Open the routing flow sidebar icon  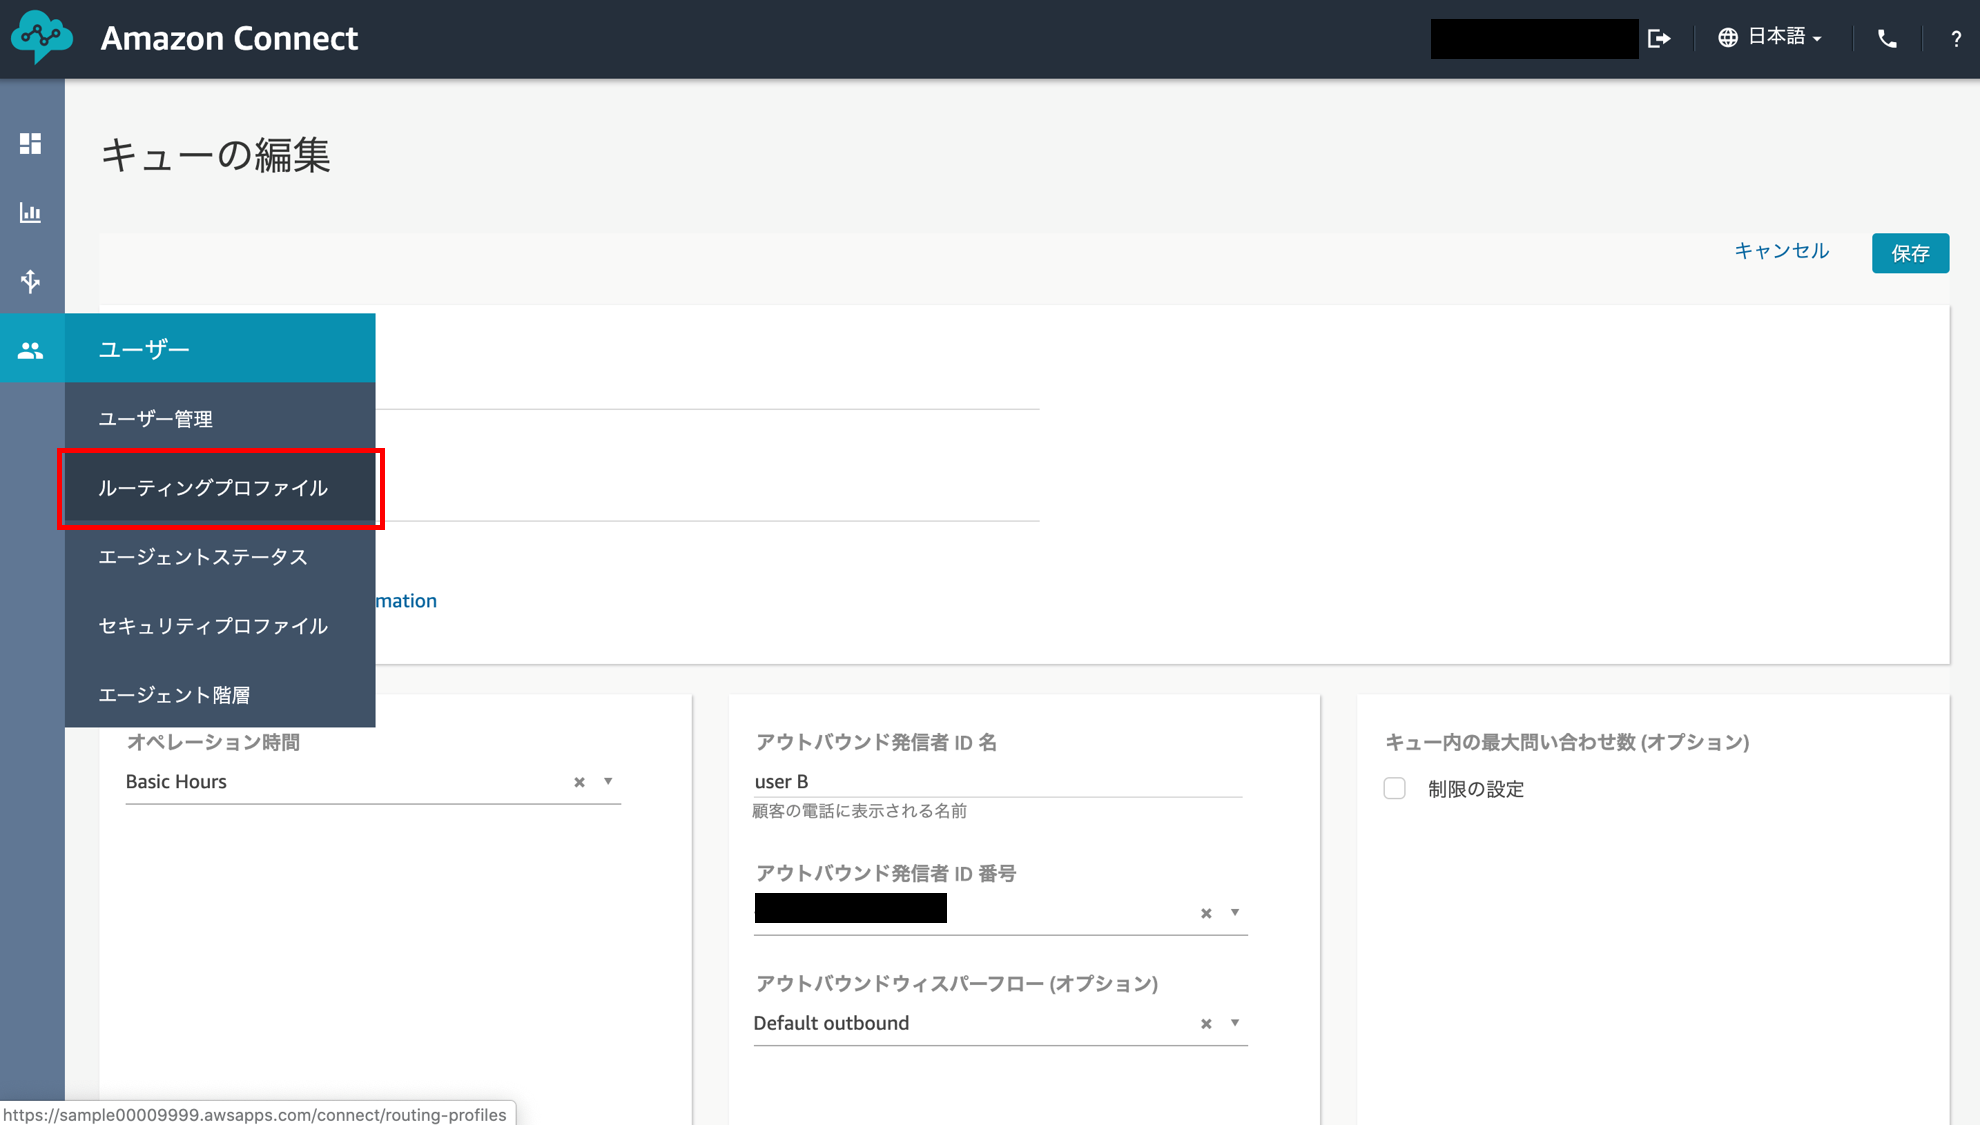(x=31, y=281)
